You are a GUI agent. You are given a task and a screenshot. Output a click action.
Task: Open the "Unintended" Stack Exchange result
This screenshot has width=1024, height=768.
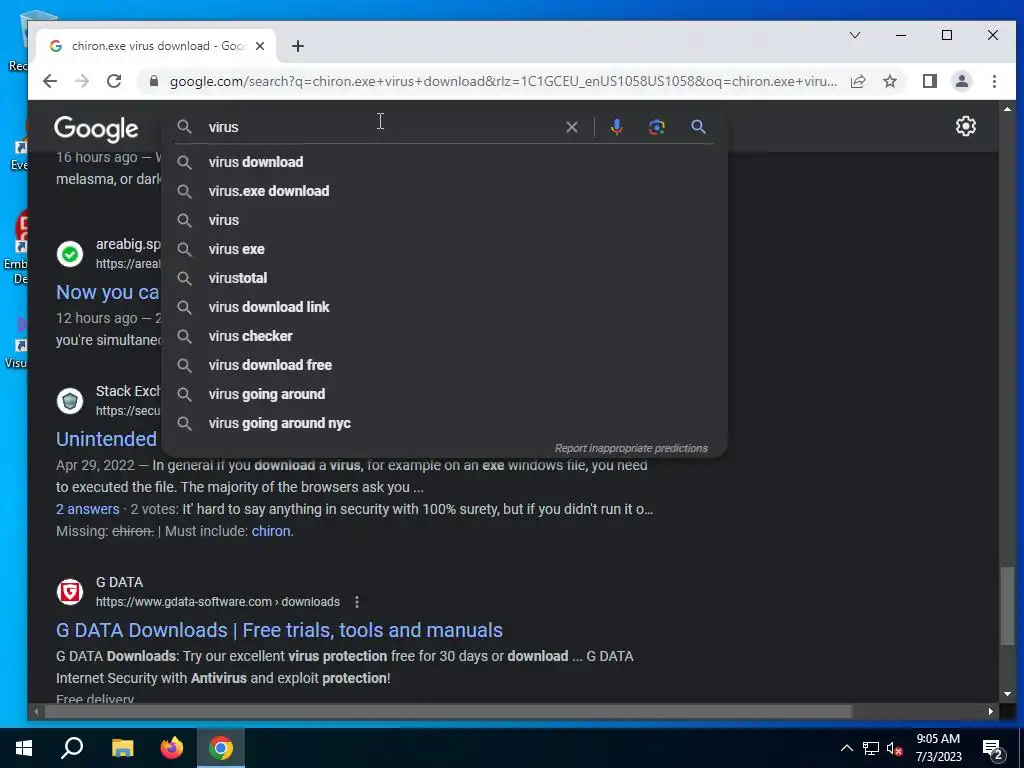coord(106,440)
